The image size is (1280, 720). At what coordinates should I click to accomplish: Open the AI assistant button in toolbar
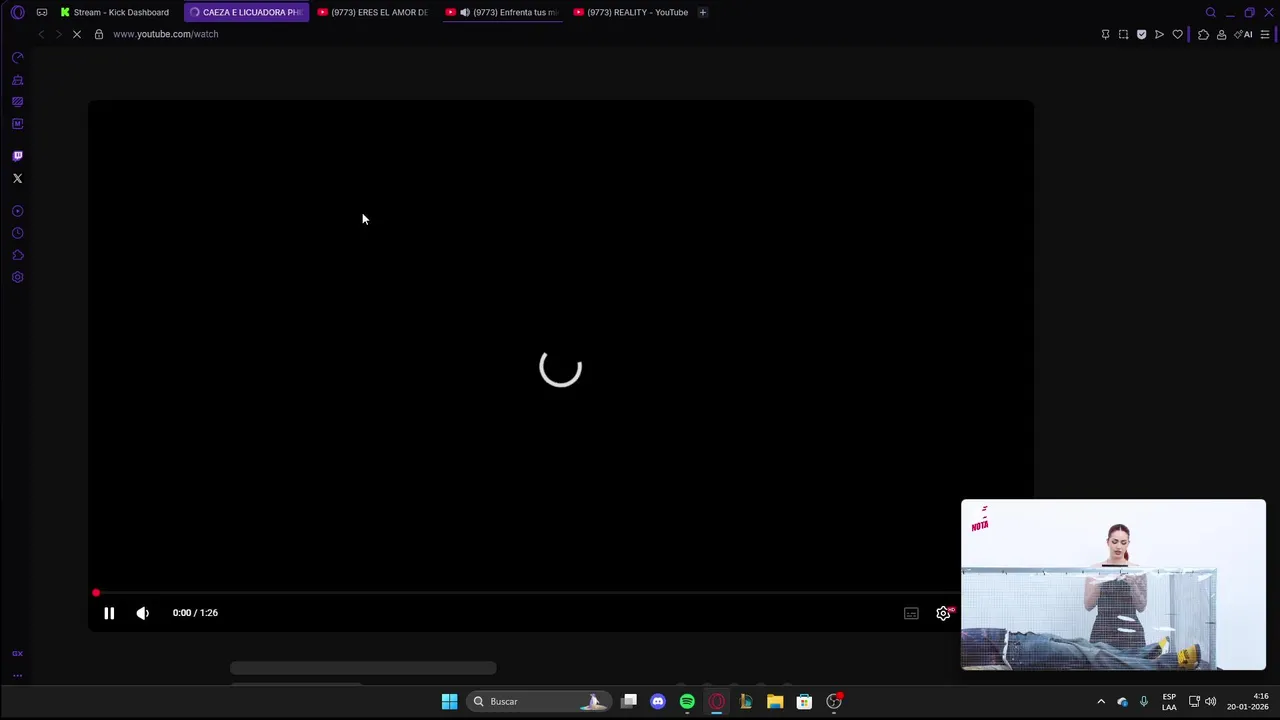1244,34
